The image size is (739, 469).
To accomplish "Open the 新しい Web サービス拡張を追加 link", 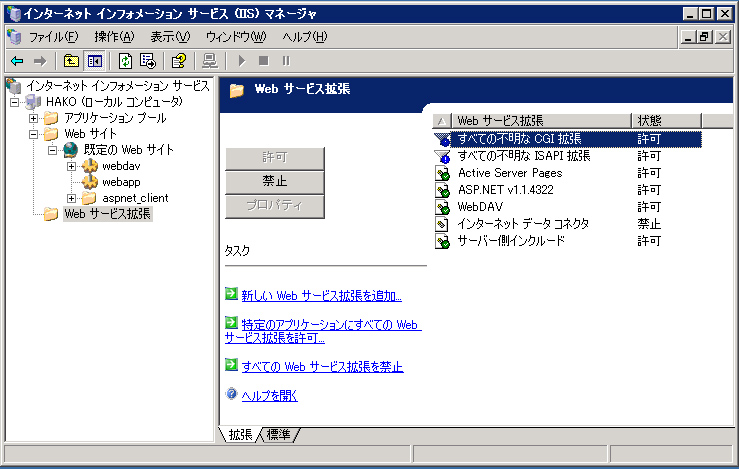I will [x=321, y=296].
